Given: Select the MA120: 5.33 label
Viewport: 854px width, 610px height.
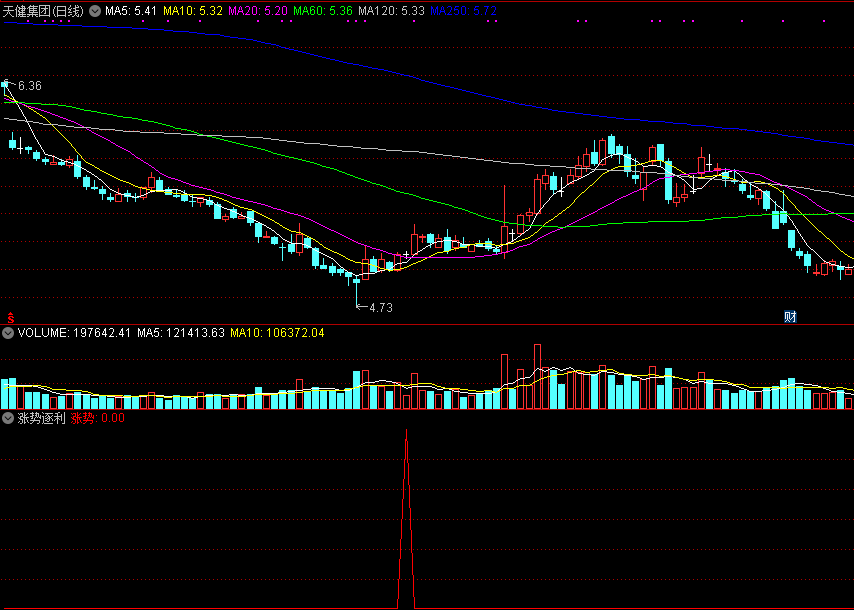Looking at the screenshot, I should click(x=391, y=11).
